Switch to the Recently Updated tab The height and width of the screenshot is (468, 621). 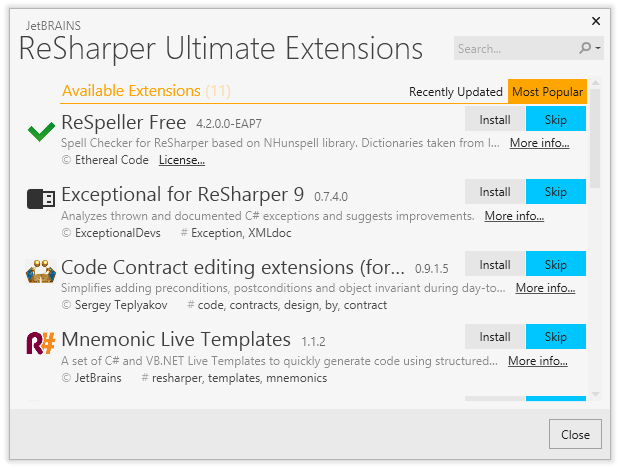[x=455, y=92]
